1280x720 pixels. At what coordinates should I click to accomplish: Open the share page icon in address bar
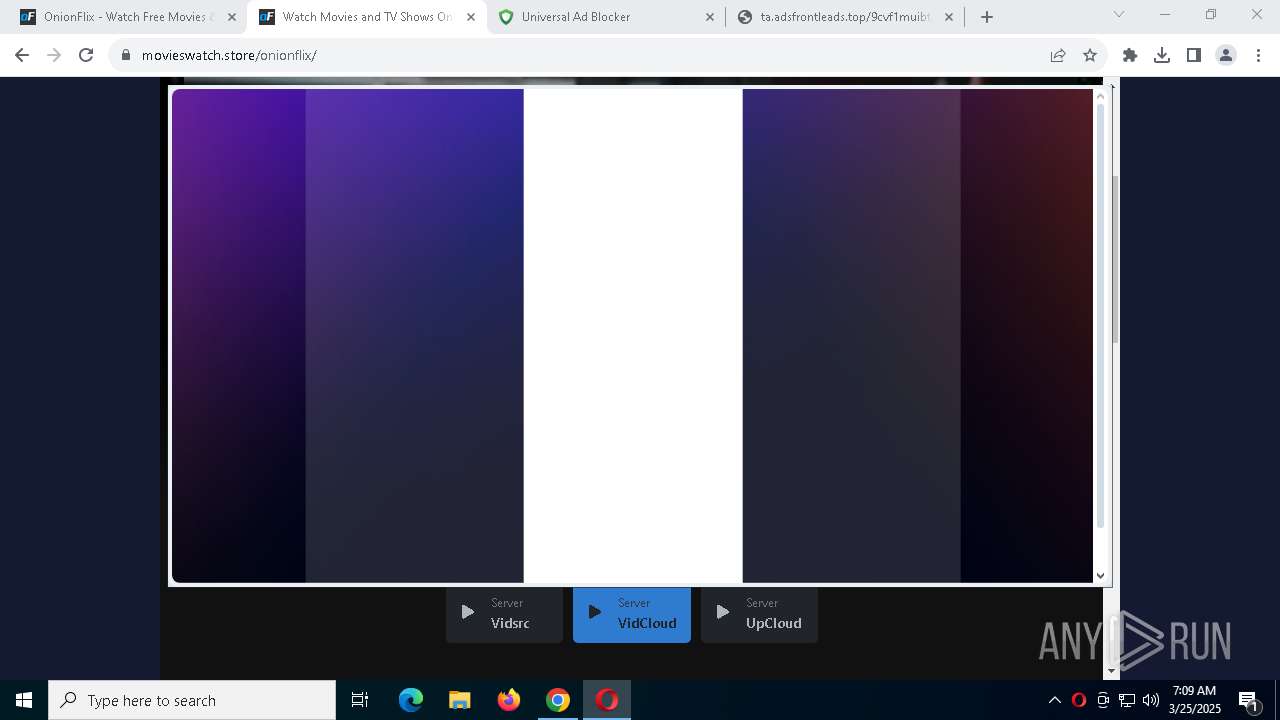[1058, 55]
